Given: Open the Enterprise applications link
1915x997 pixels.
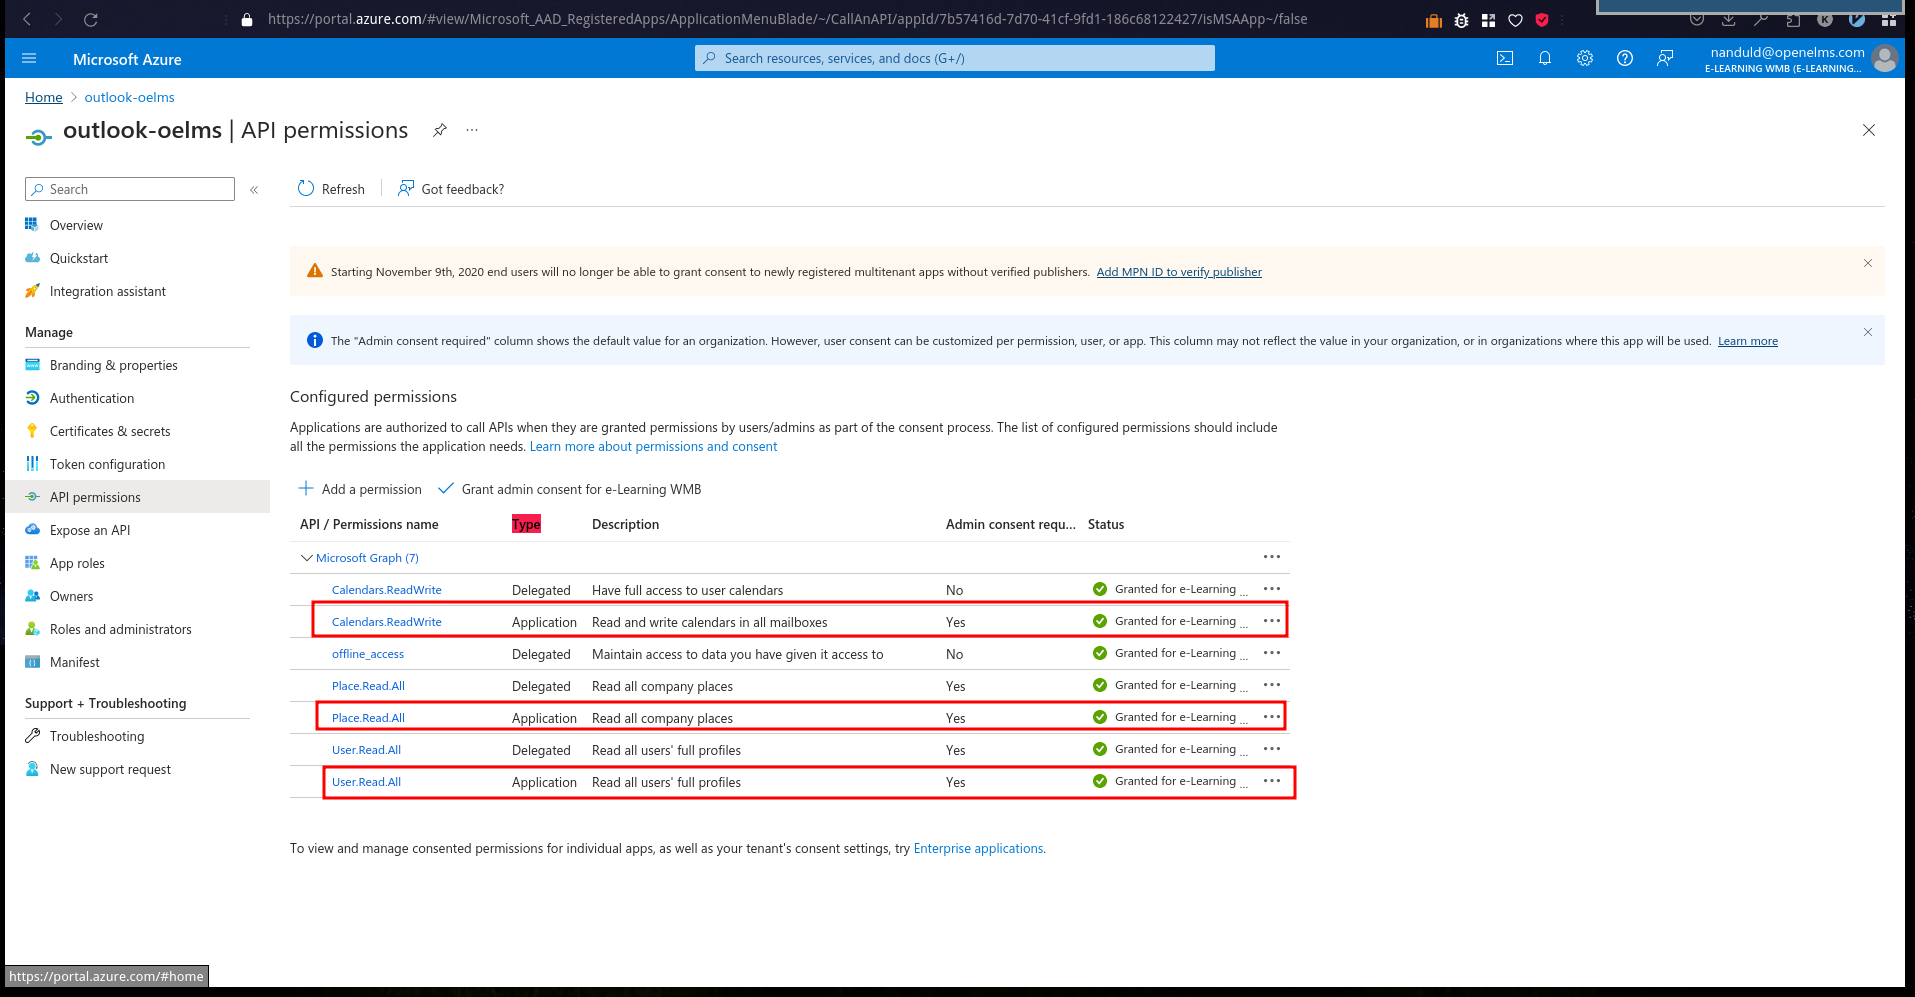Looking at the screenshot, I should coord(978,849).
